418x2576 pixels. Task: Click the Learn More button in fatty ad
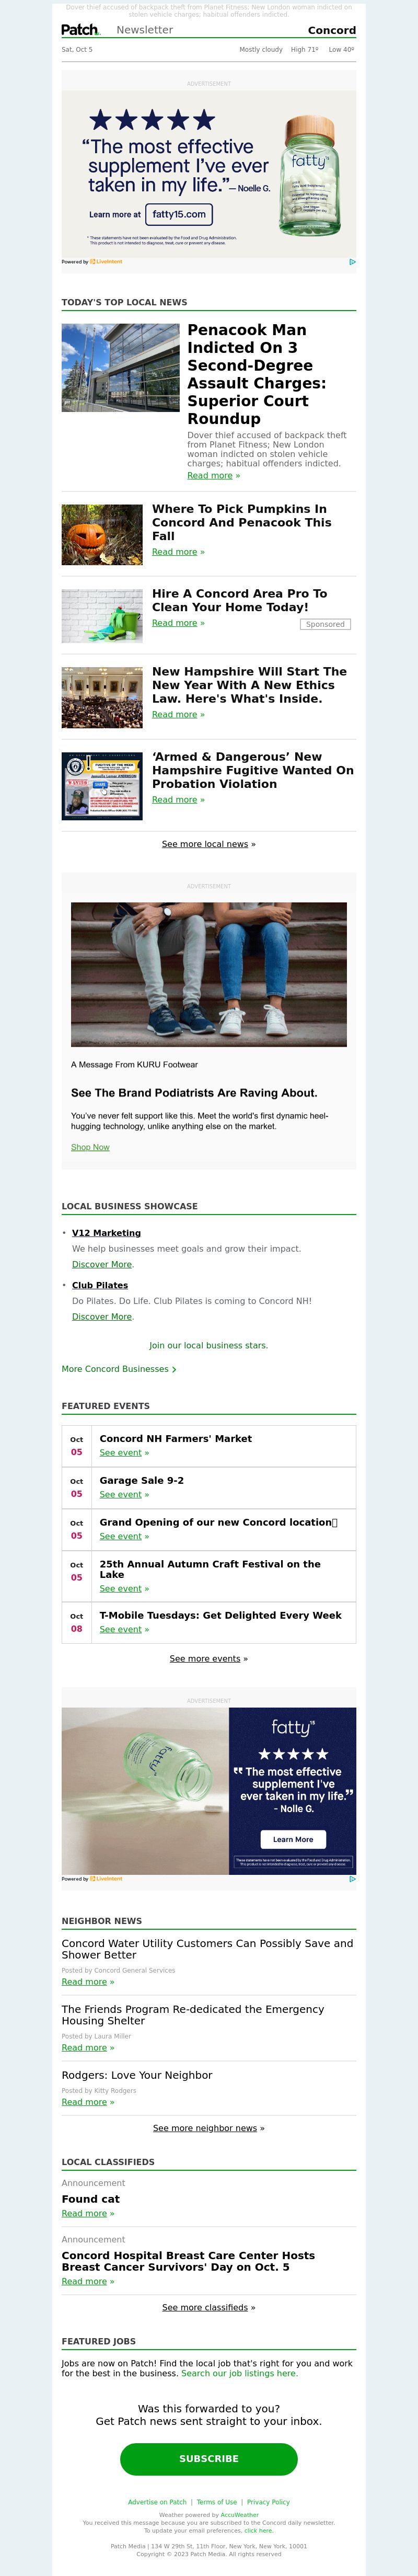point(293,1839)
